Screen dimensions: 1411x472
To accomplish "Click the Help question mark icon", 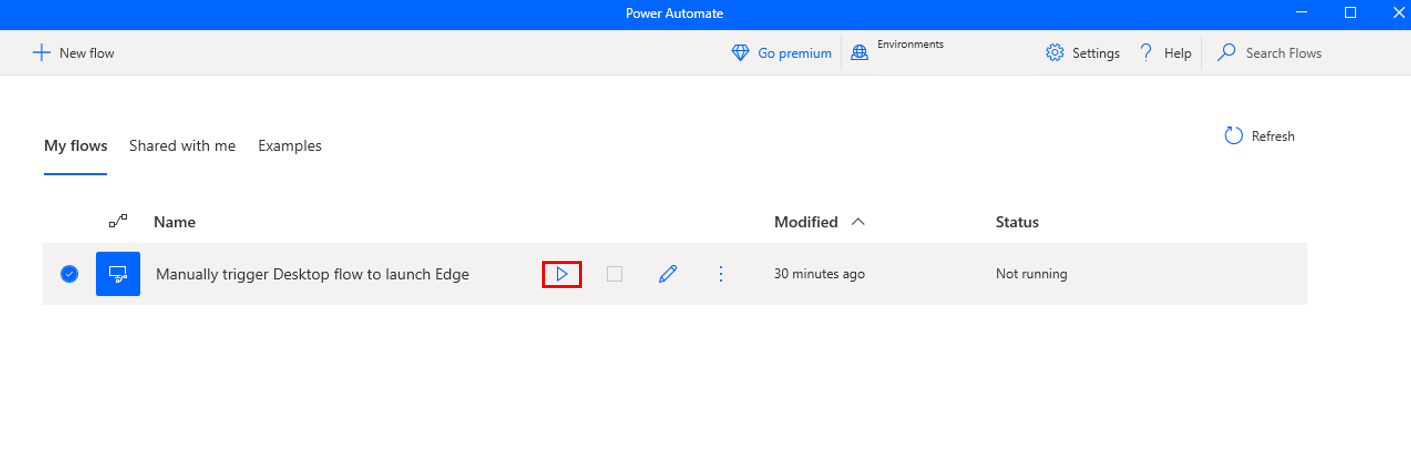I will pyautogui.click(x=1147, y=53).
